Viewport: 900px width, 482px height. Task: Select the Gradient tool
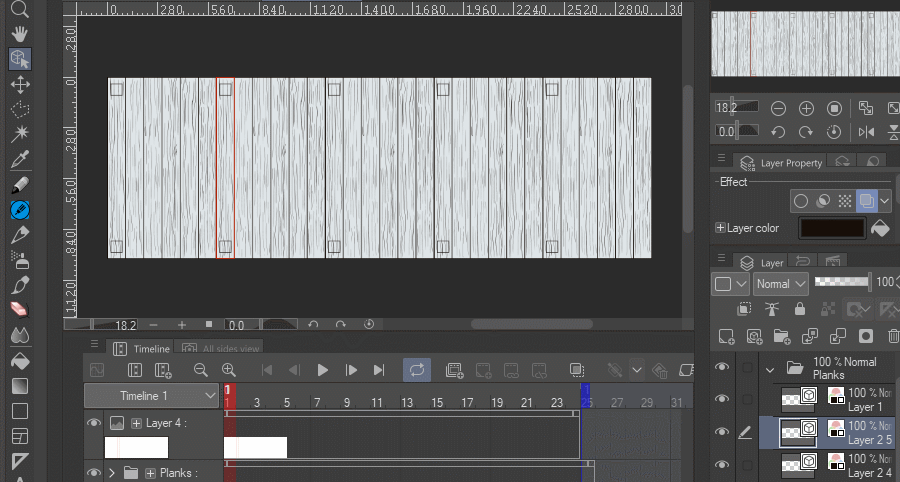tap(20, 386)
